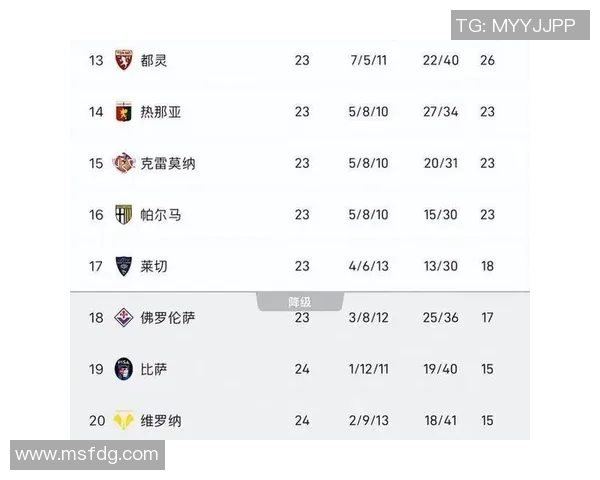
Task: Click the Verona (维罗纳) club crest
Action: (124, 421)
